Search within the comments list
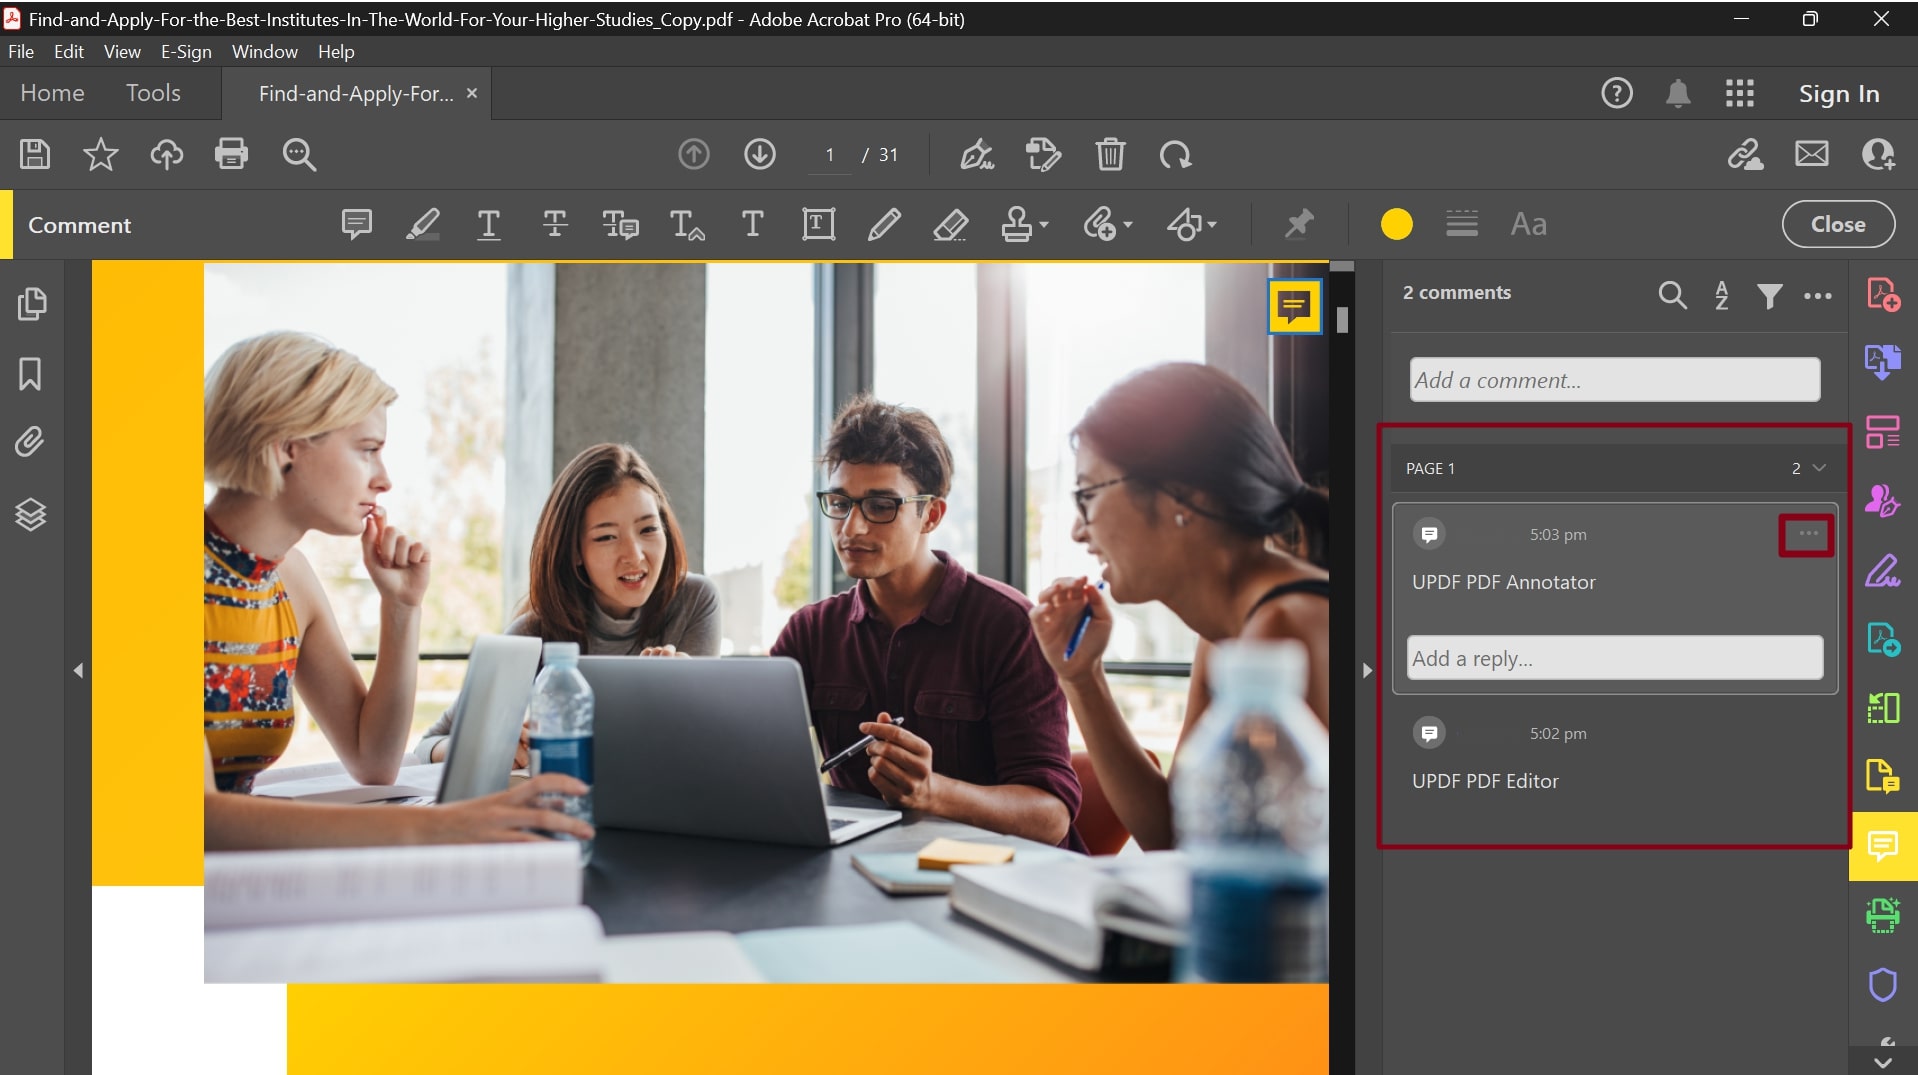 pyautogui.click(x=1673, y=295)
